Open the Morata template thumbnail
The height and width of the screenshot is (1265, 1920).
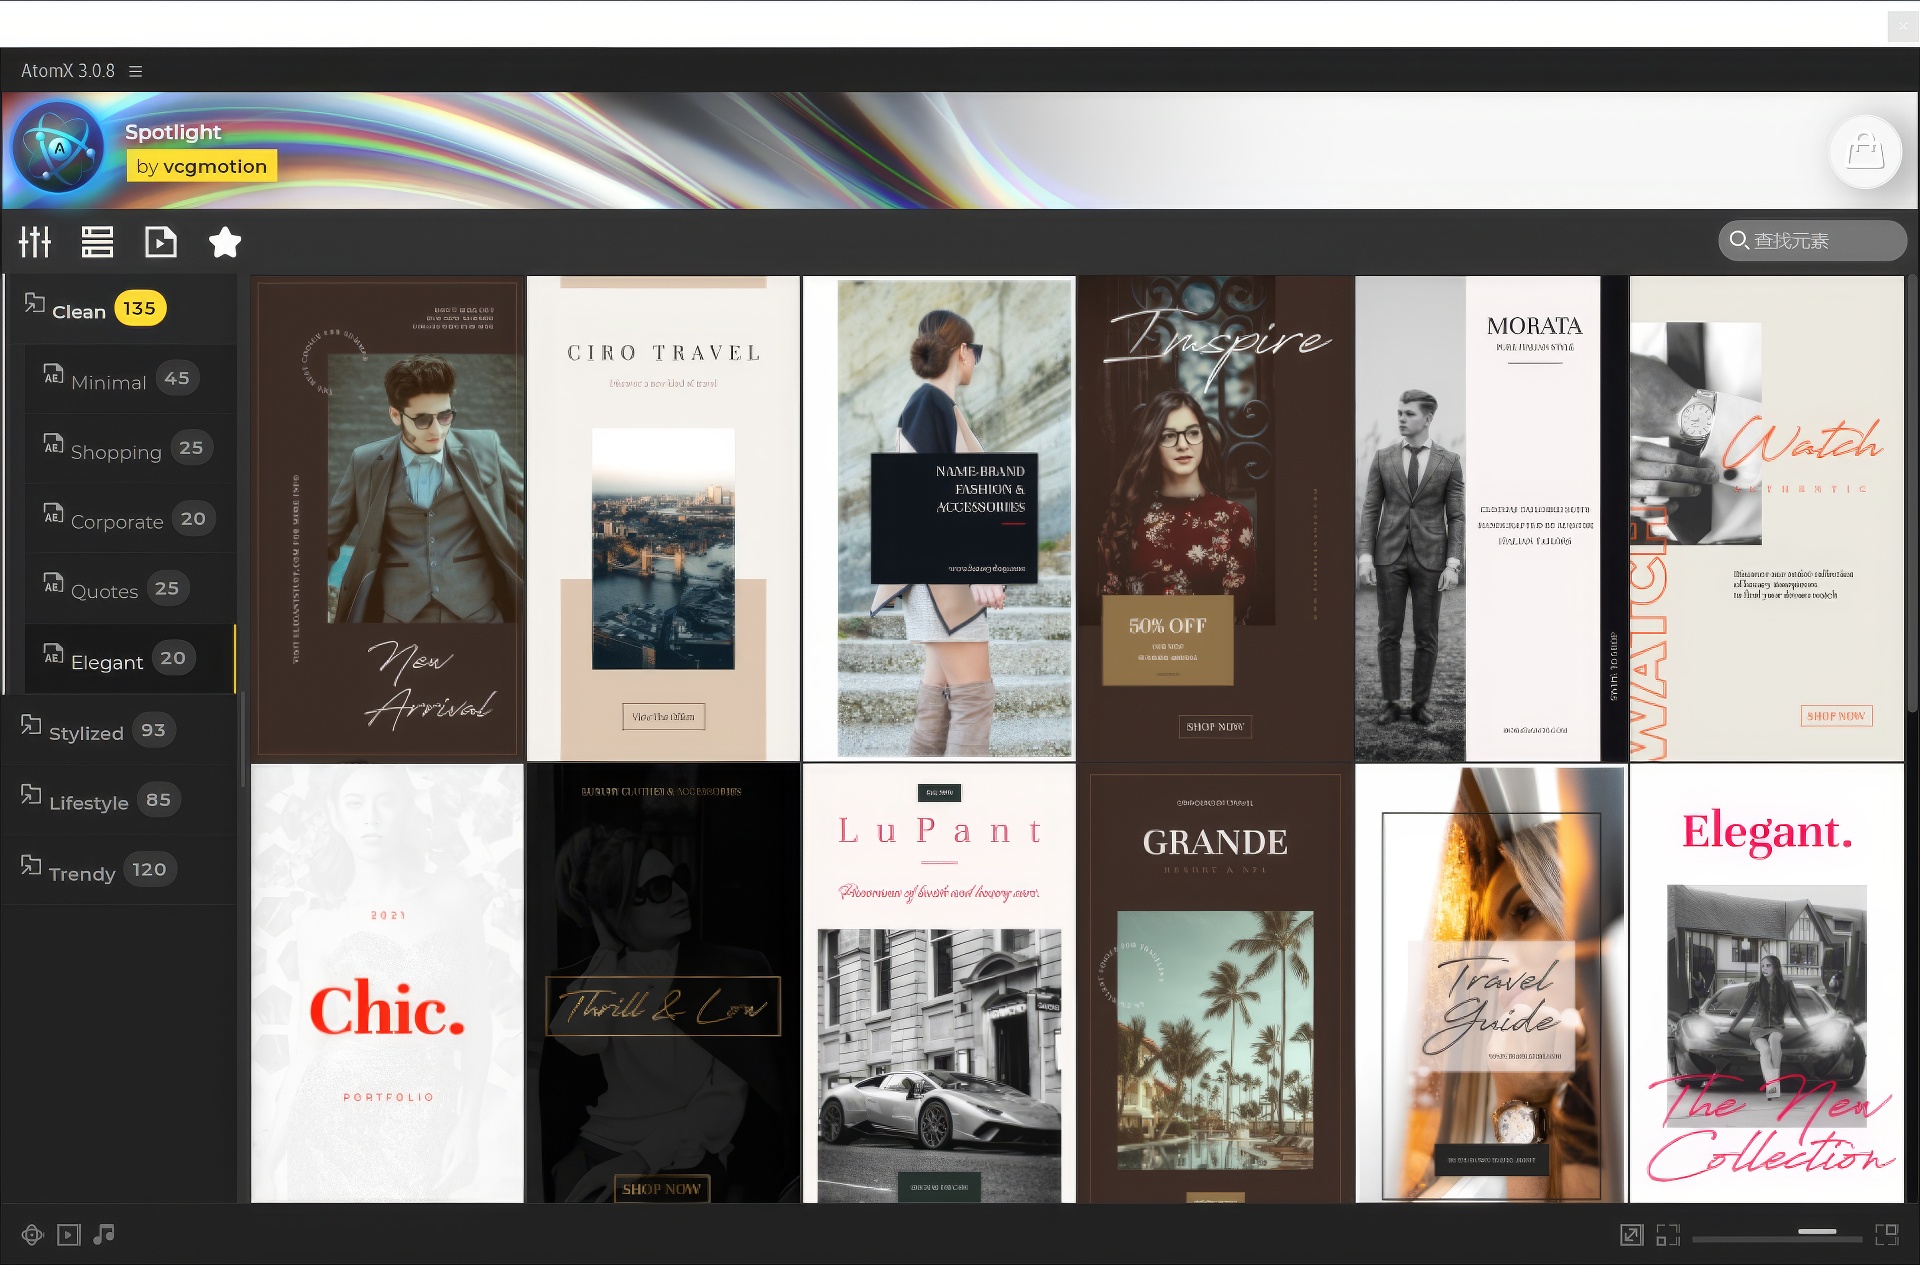tap(1491, 518)
